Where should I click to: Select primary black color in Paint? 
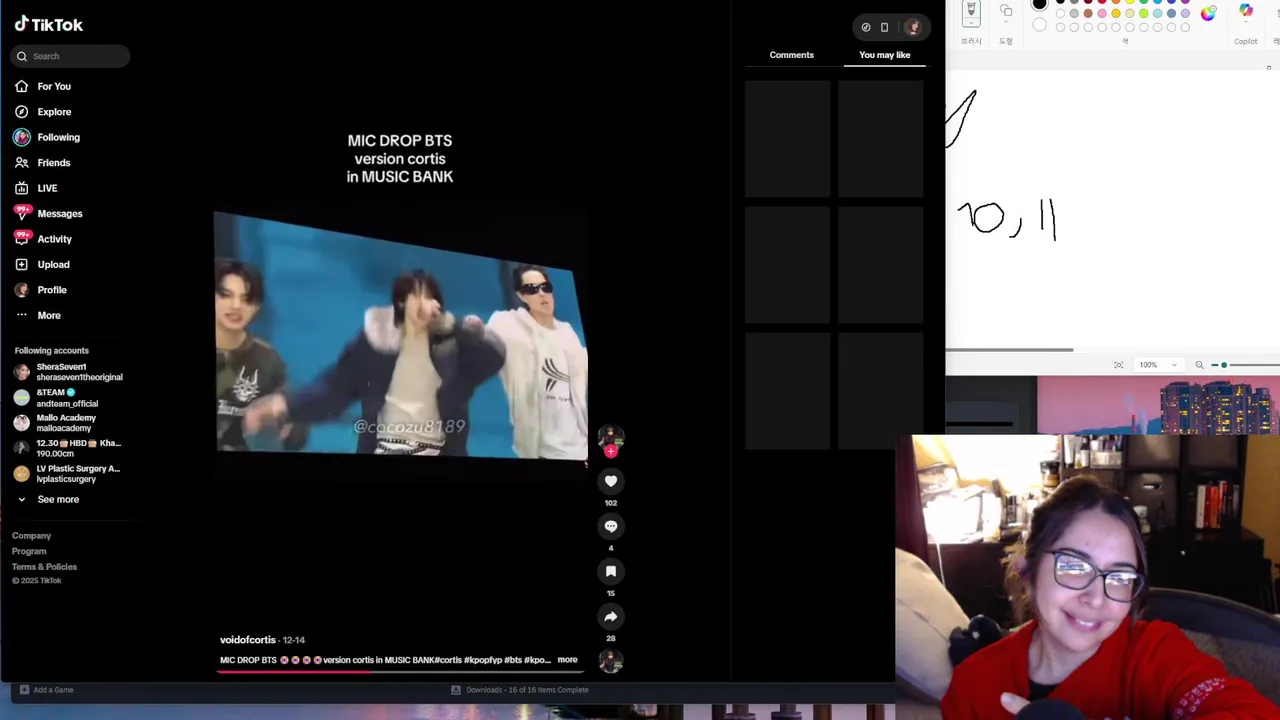tap(1040, 5)
